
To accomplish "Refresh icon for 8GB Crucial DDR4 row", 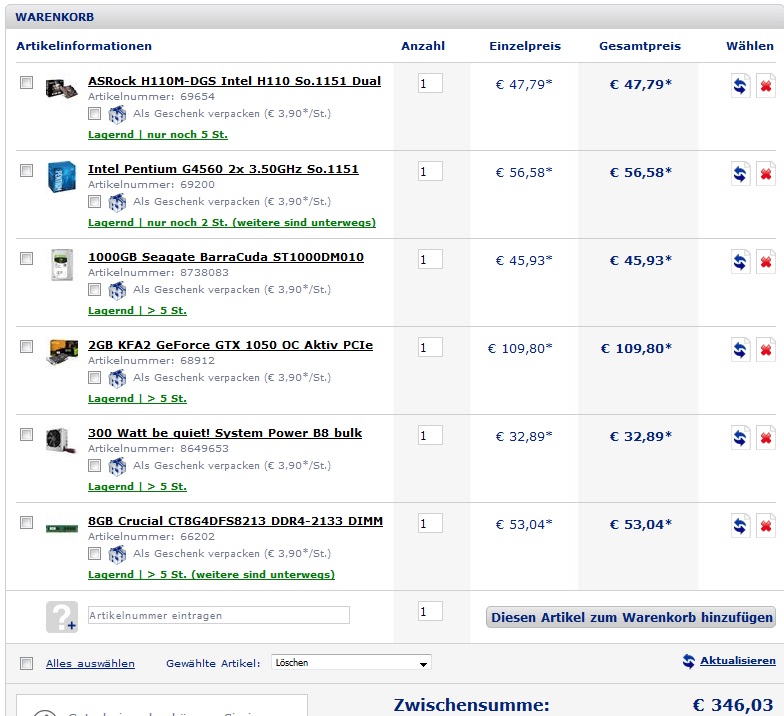I will (740, 526).
